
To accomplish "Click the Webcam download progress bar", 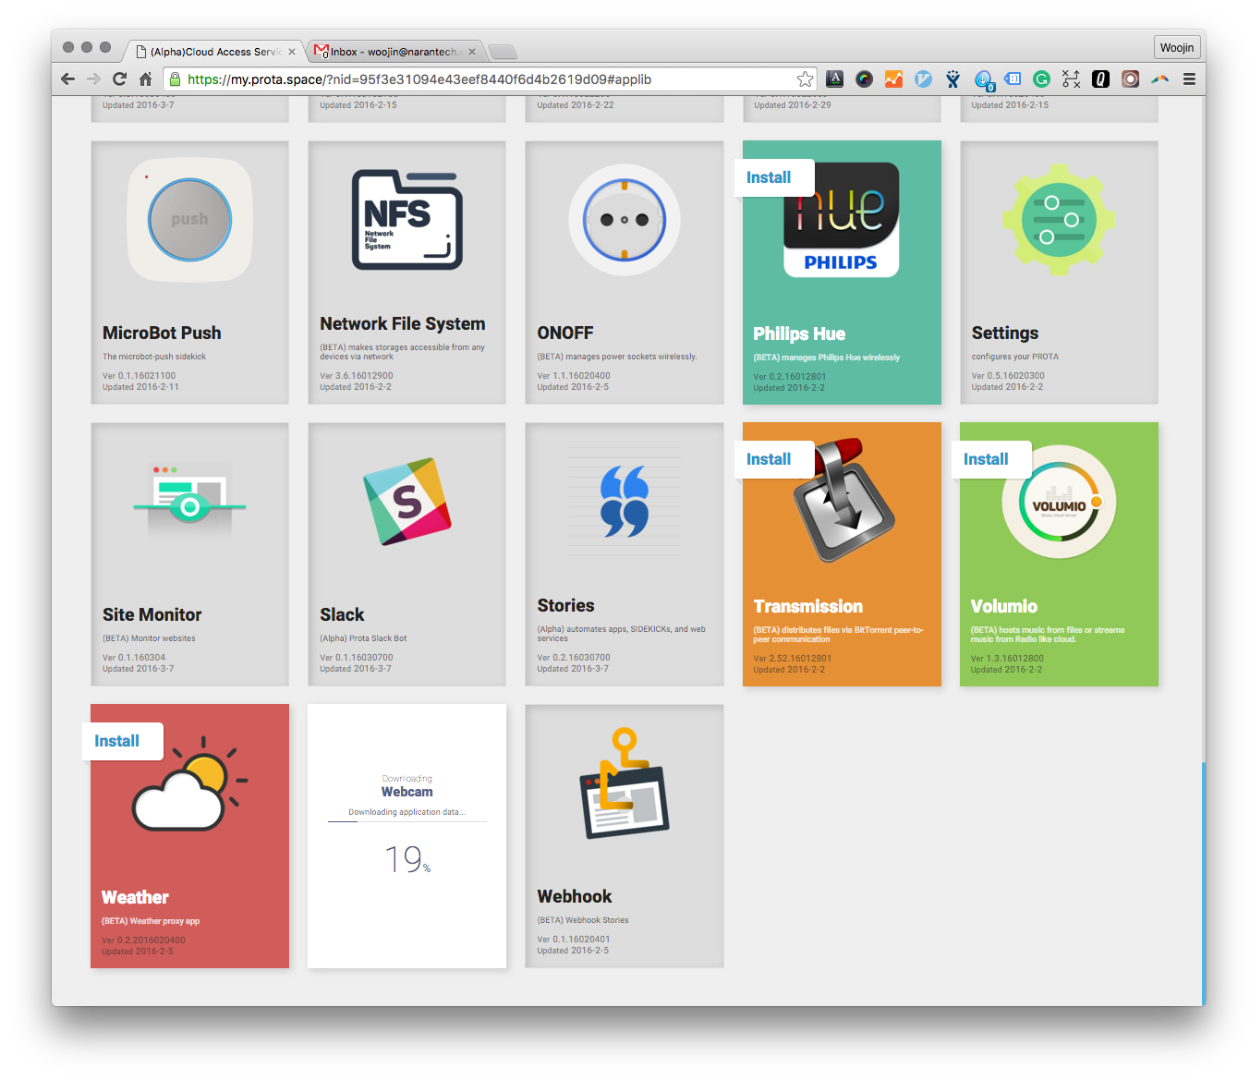I will pyautogui.click(x=407, y=822).
